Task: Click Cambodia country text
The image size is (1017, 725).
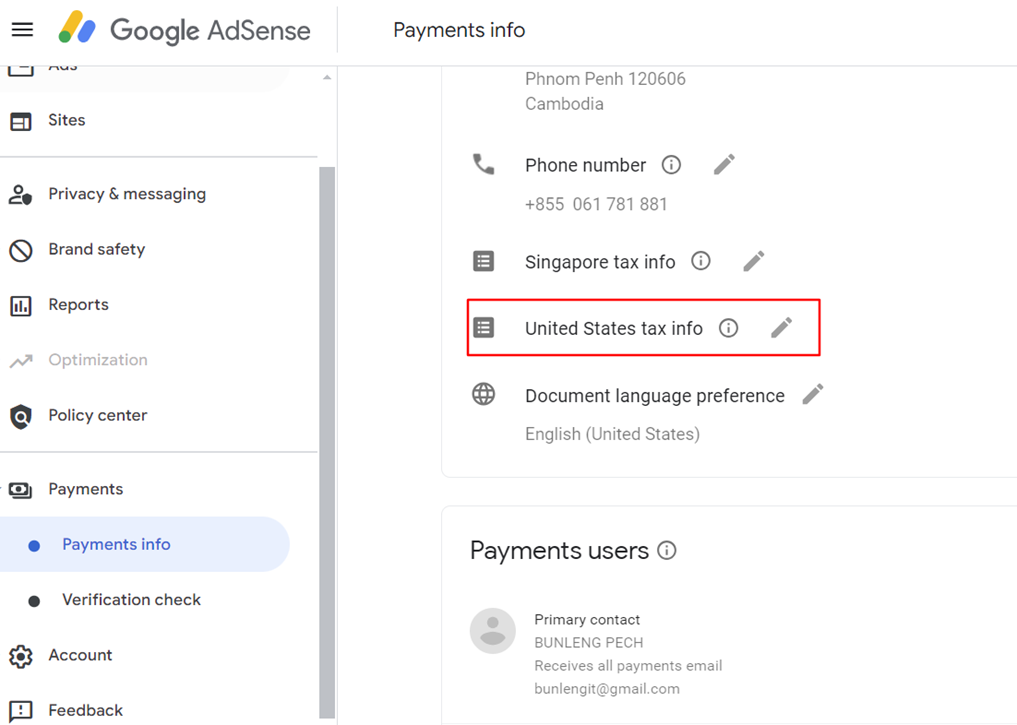Action: (564, 104)
